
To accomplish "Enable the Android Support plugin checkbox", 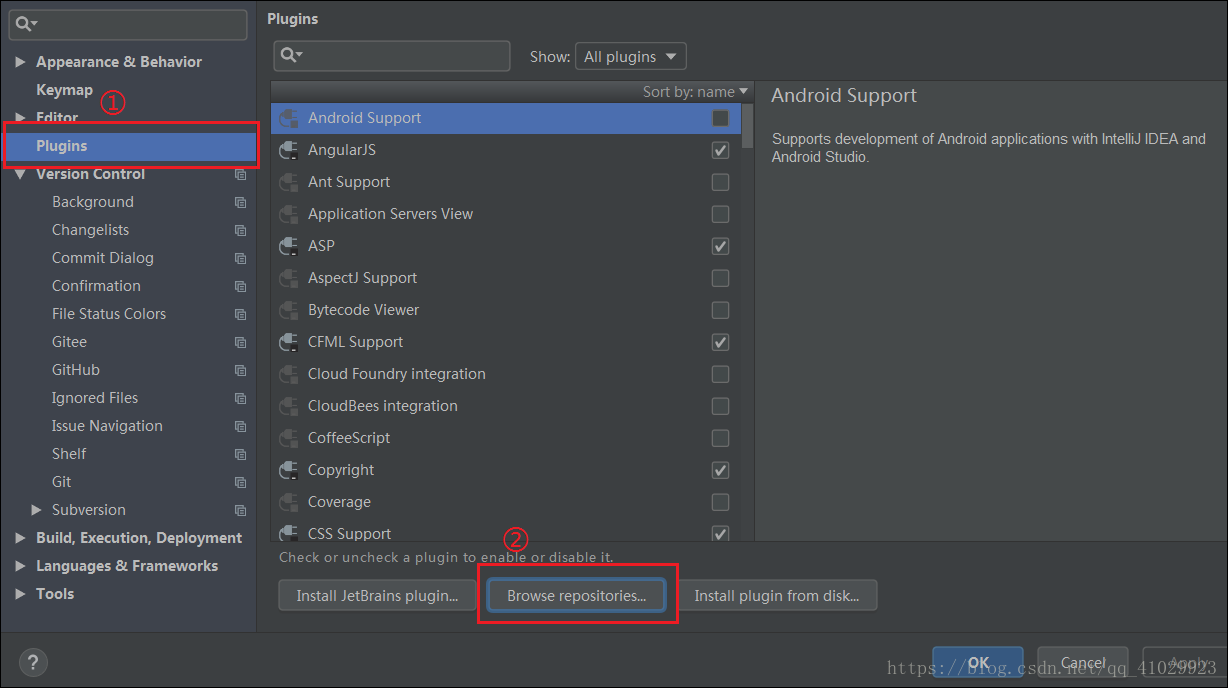I will 720,118.
